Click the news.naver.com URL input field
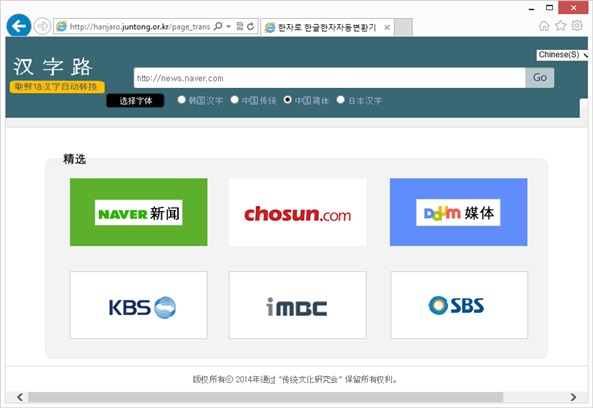 coord(329,78)
